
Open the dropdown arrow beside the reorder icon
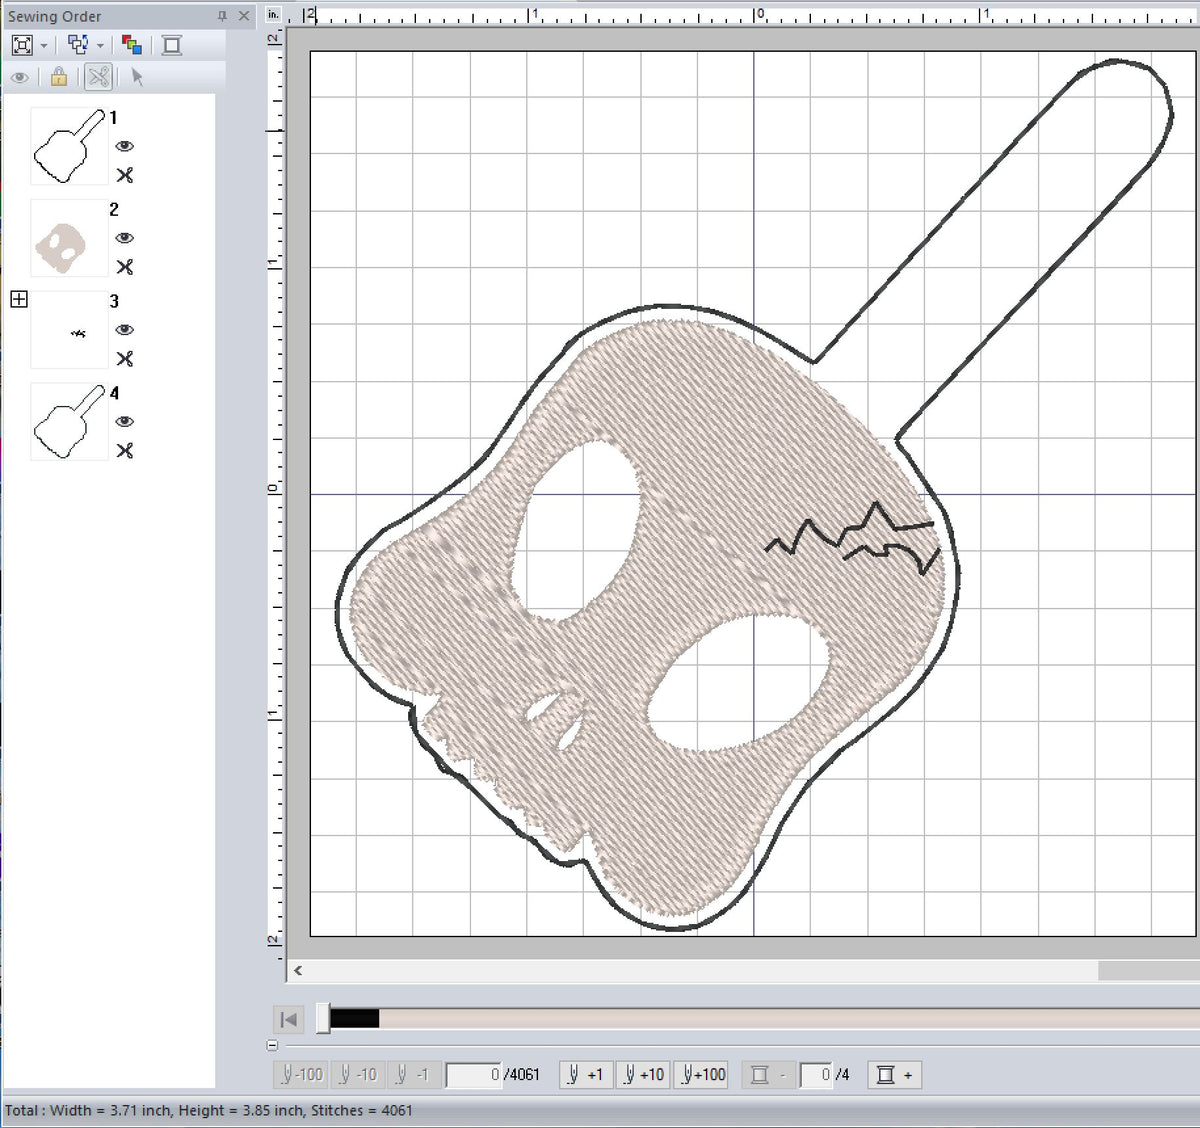pyautogui.click(x=100, y=46)
